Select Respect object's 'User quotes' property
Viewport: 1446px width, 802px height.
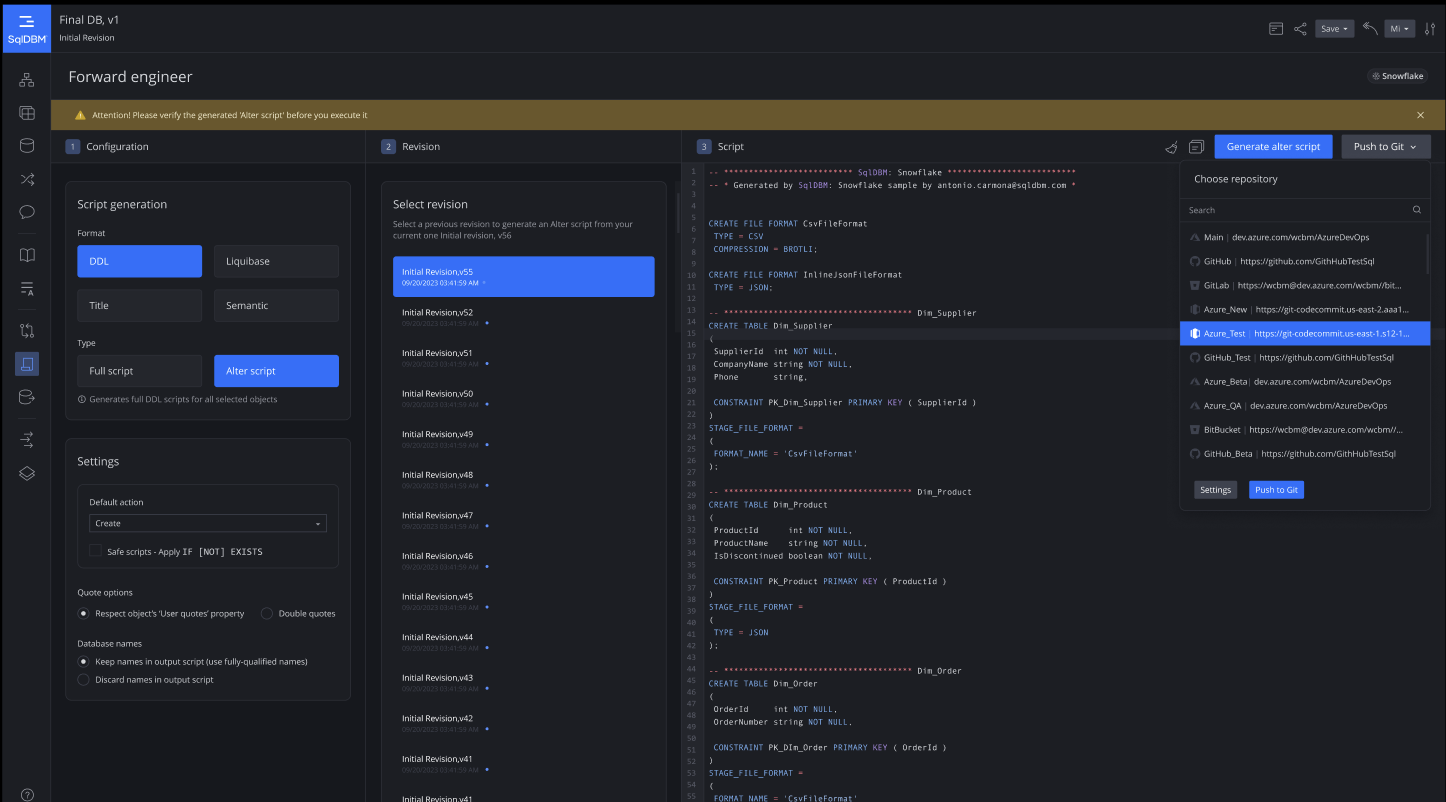pos(84,613)
